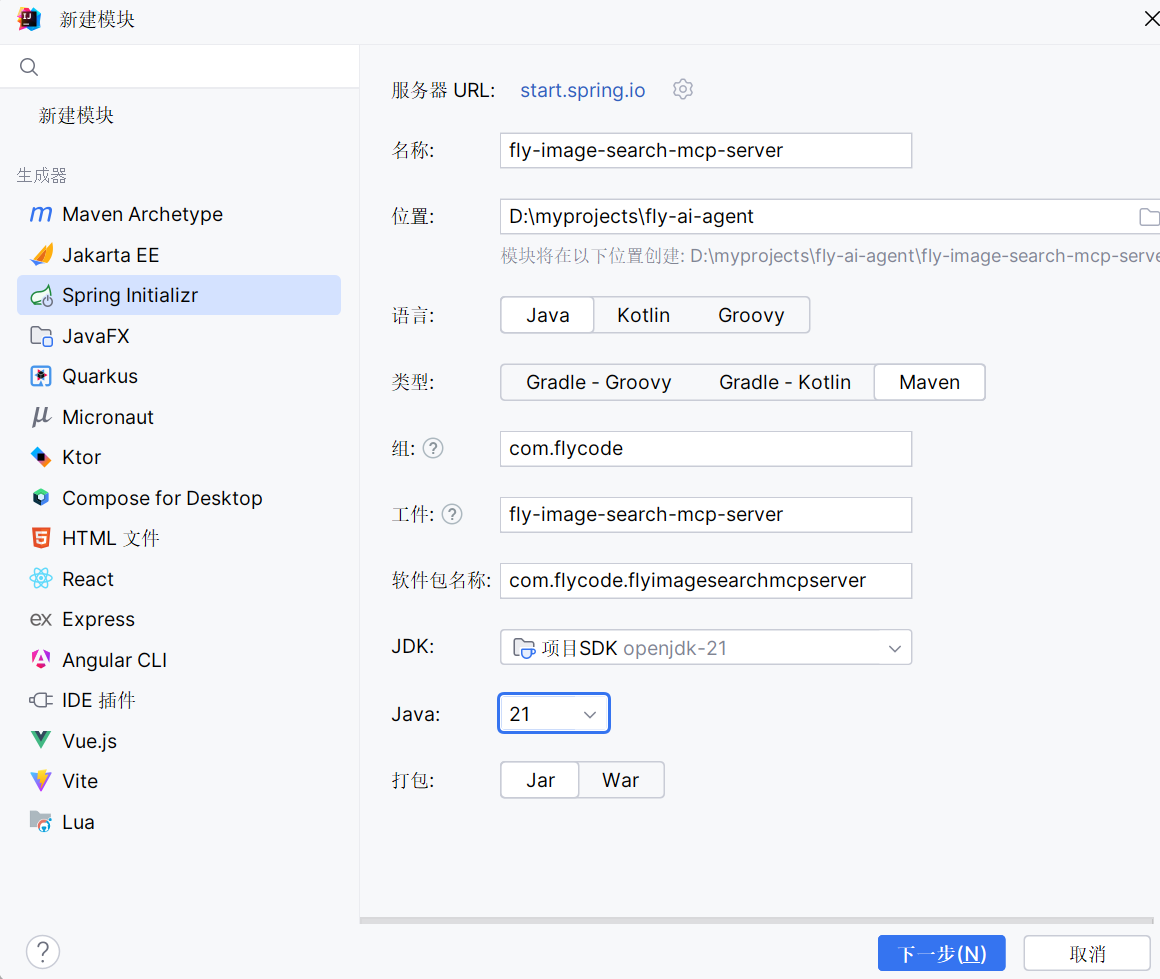
Task: Open dialog help question mark button
Action: click(43, 952)
